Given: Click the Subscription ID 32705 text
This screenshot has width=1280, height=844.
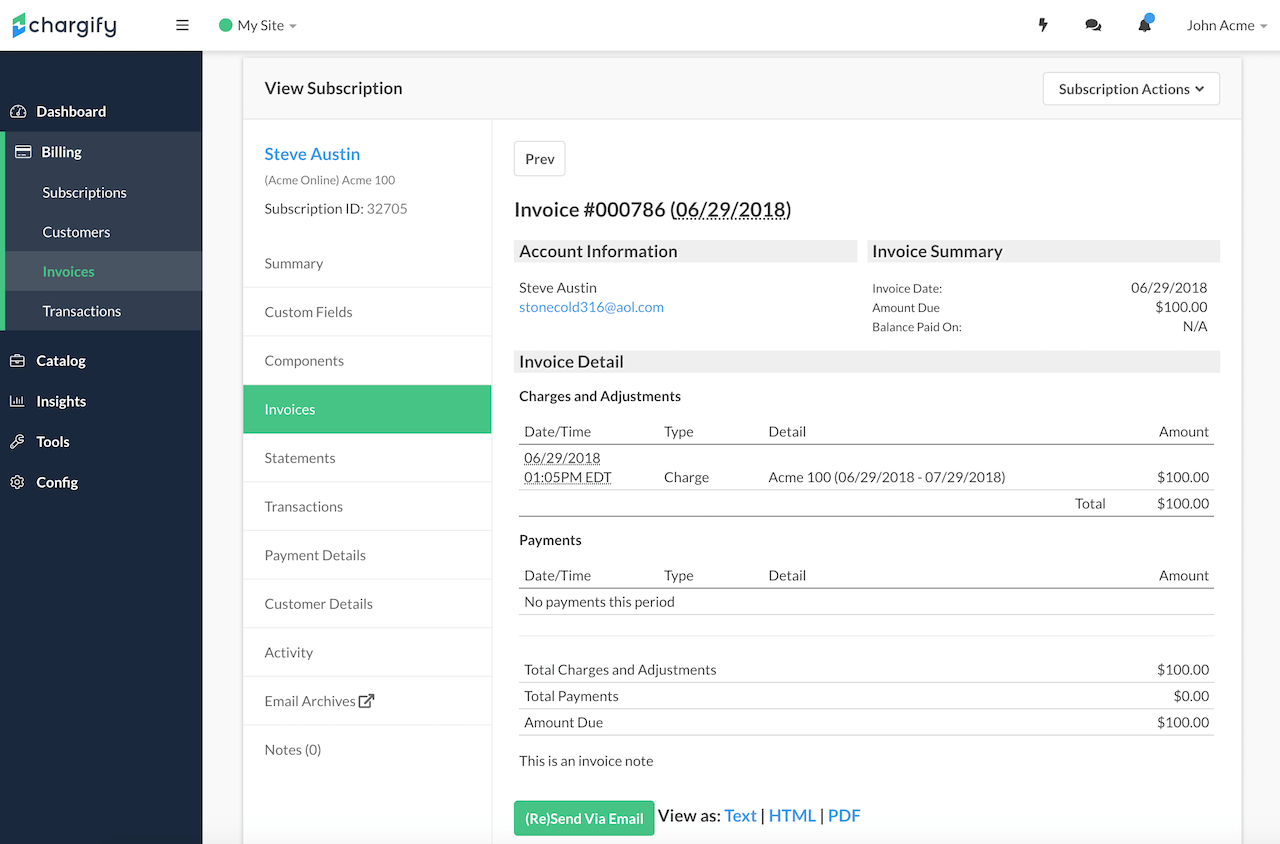Looking at the screenshot, I should tap(335, 209).
